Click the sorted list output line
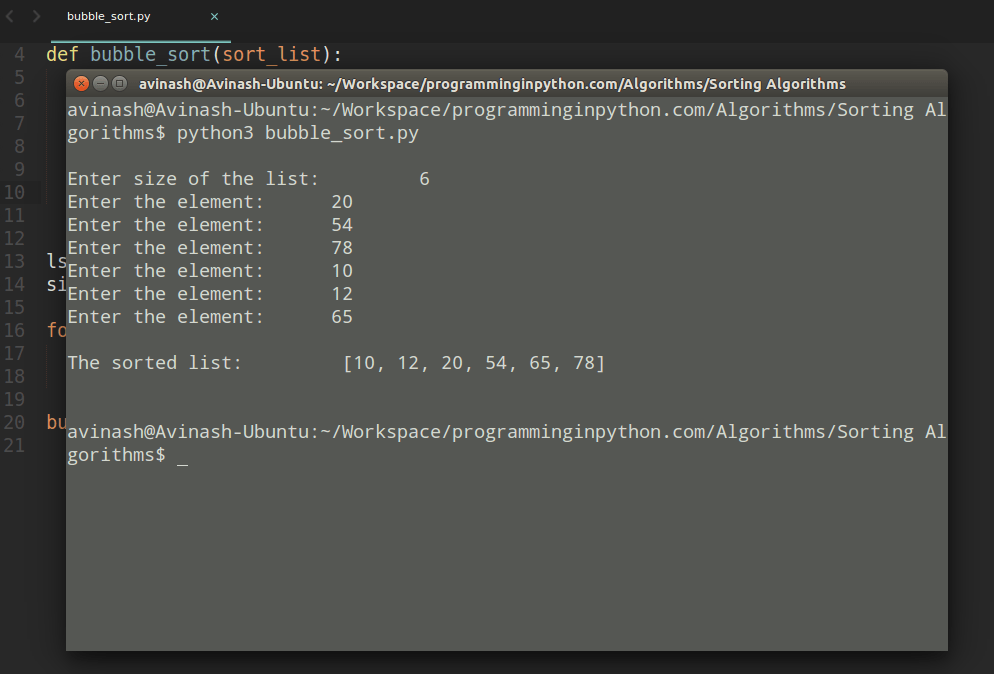Screen dimensions: 994x674 click(x=335, y=362)
